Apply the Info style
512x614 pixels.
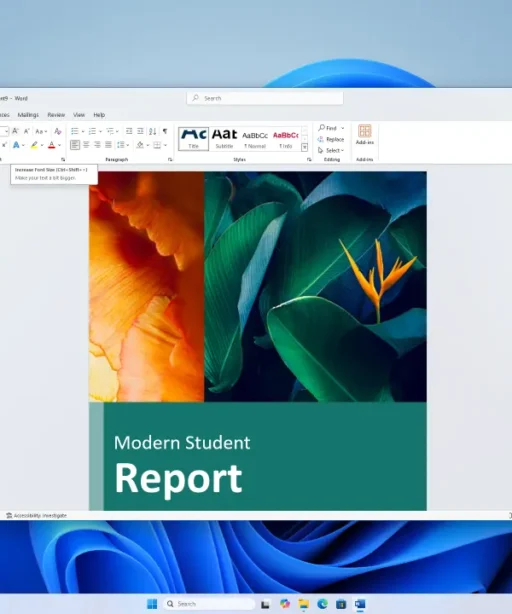[286, 139]
